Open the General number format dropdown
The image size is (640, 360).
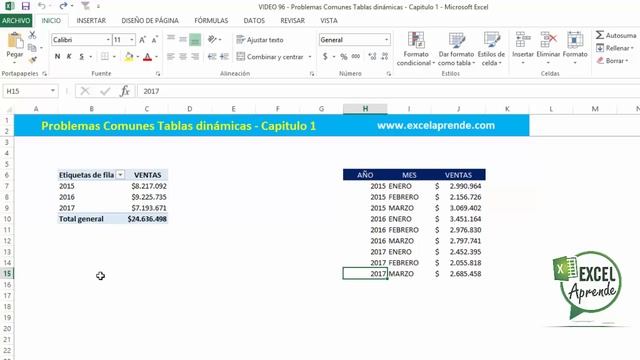pos(386,40)
